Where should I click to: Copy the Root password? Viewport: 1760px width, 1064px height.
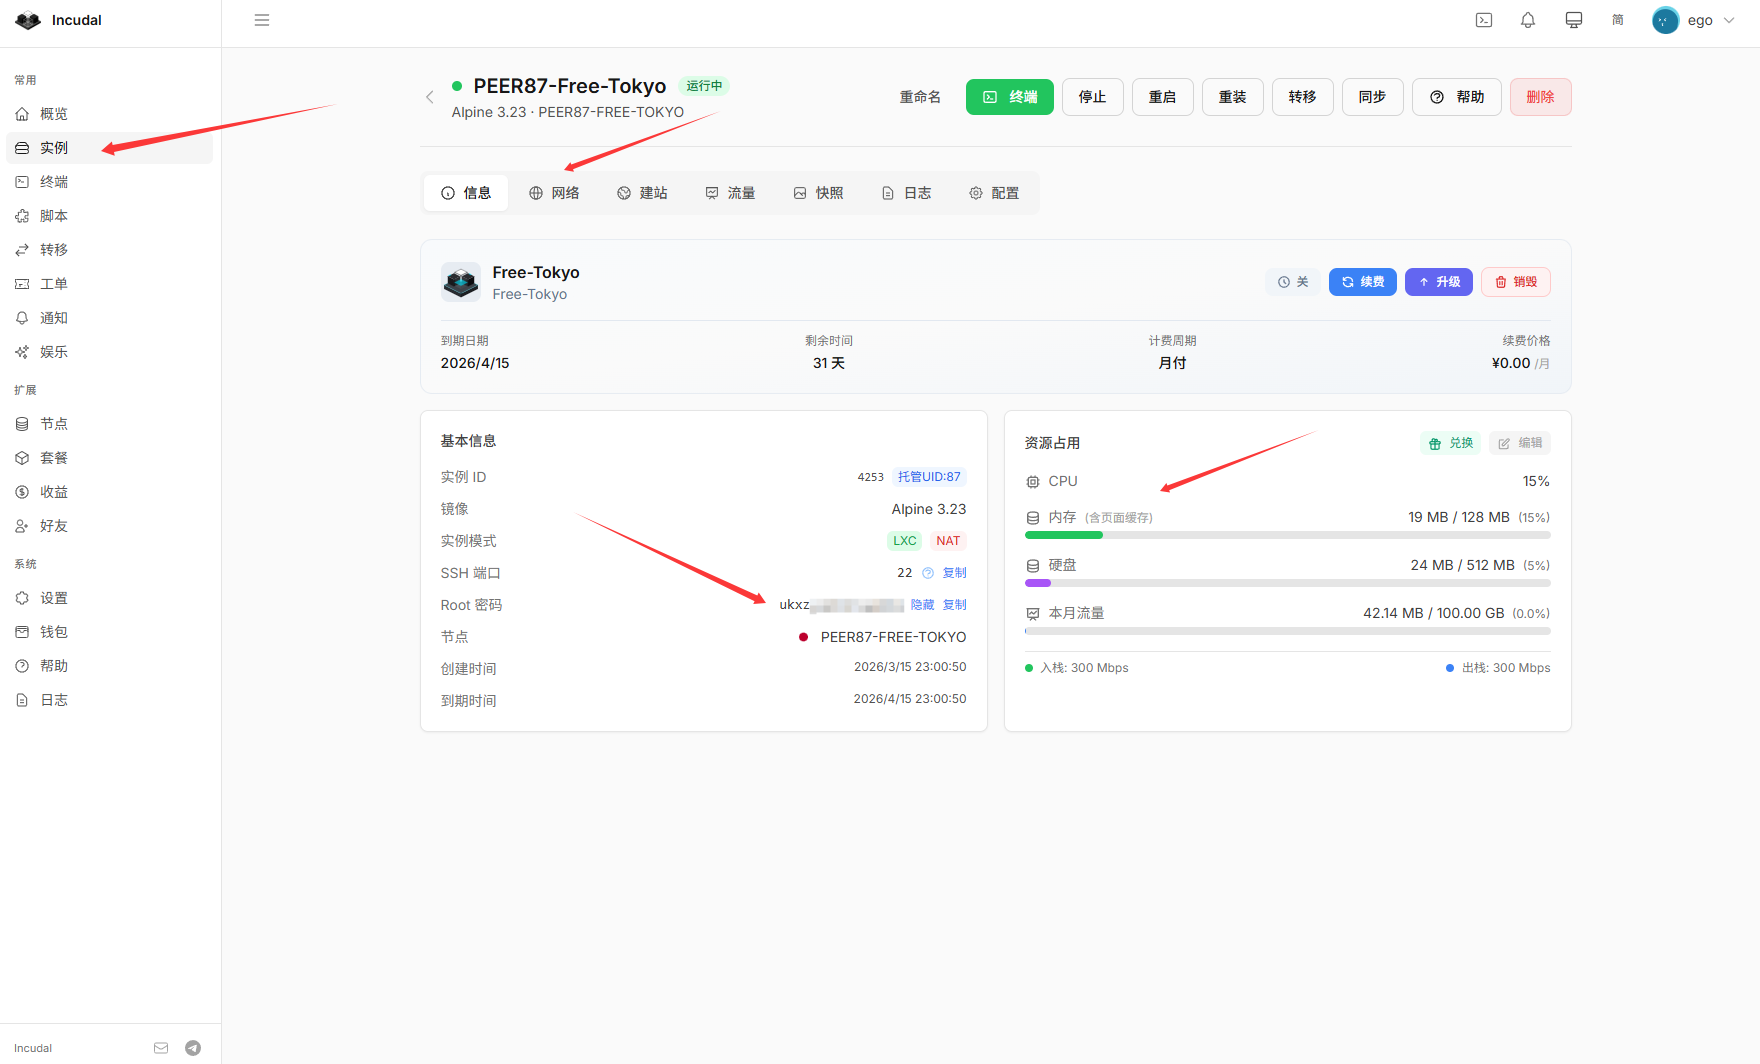tap(955, 605)
